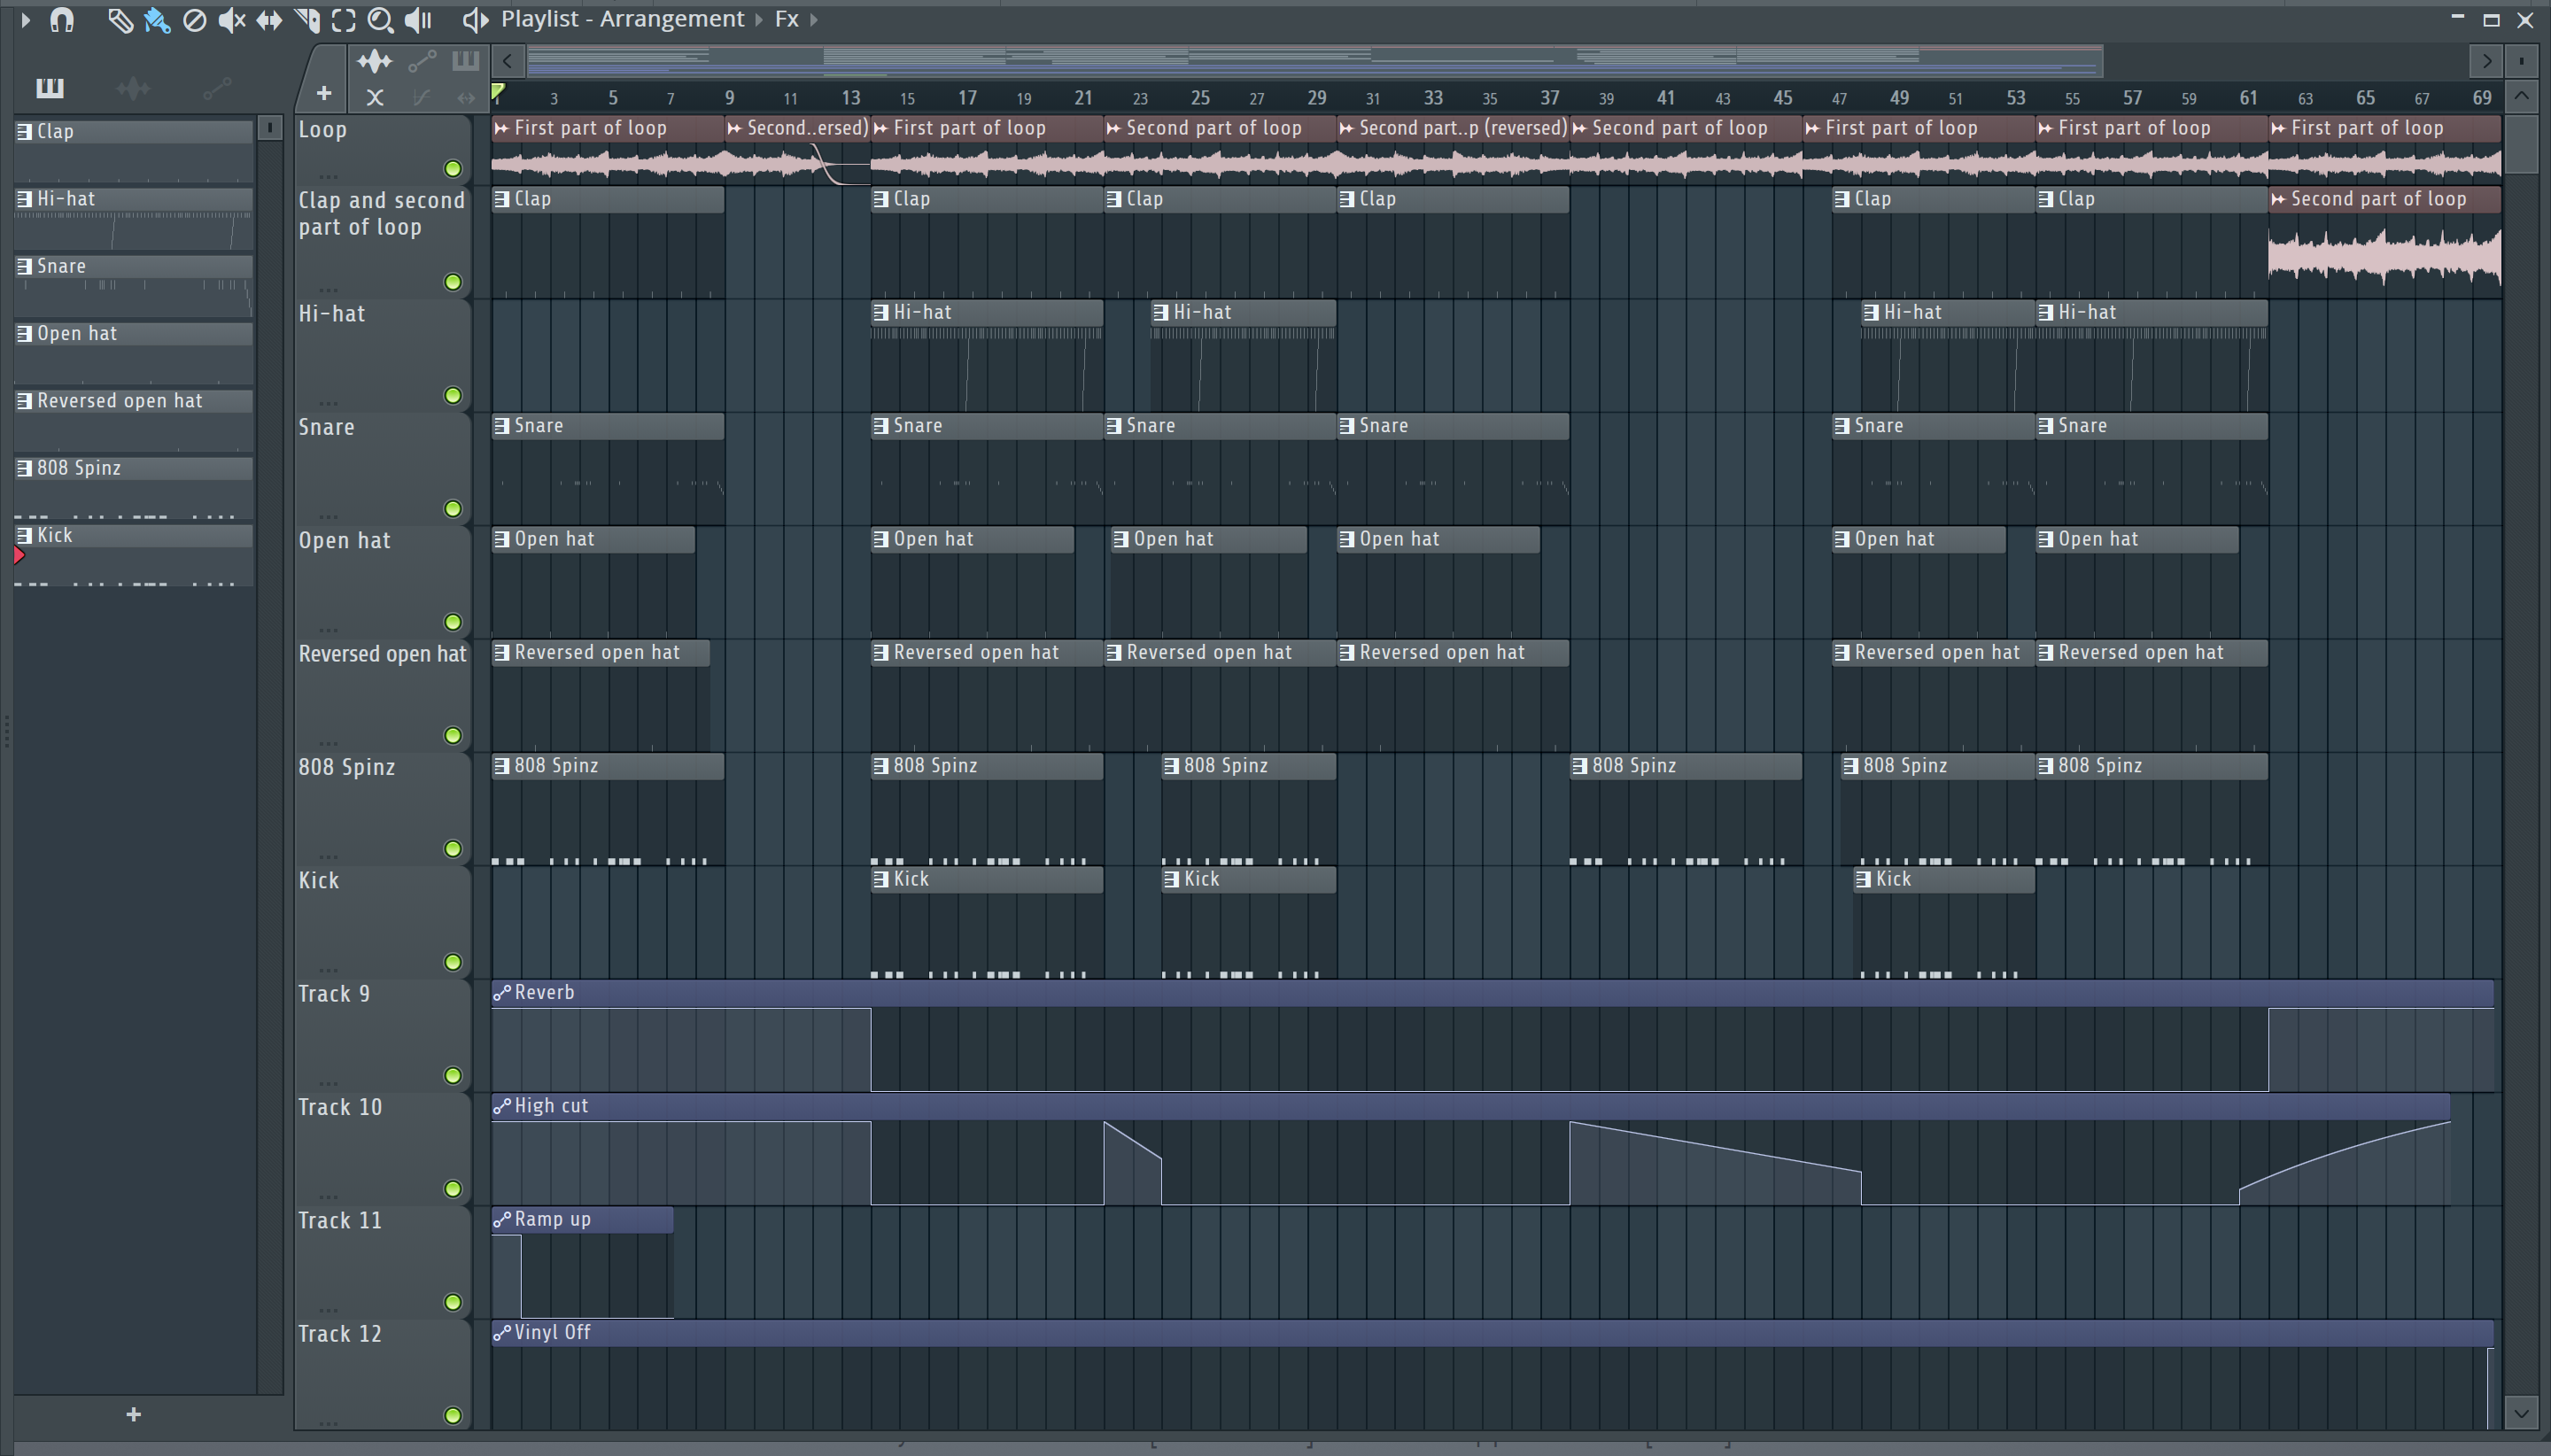Screen dimensions: 2551x1456
Task: Mute Track 10
Action: pyautogui.click(x=453, y=1188)
